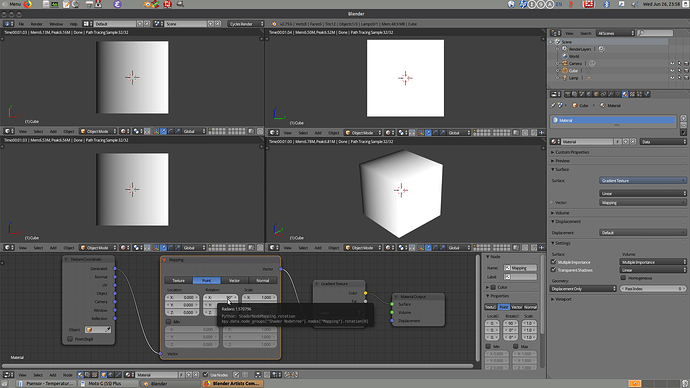
Task: Expand the Custom Properties panel
Action: click(x=572, y=152)
